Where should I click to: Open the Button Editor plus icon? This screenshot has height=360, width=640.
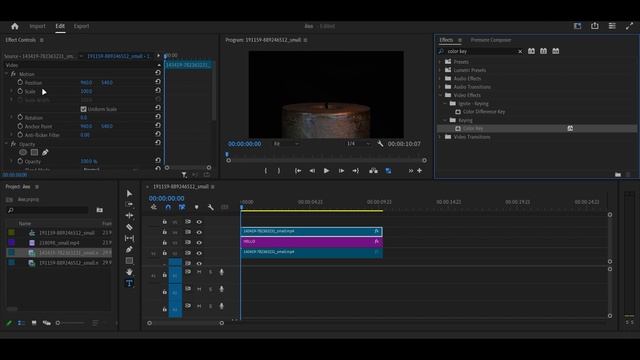pyautogui.click(x=419, y=171)
